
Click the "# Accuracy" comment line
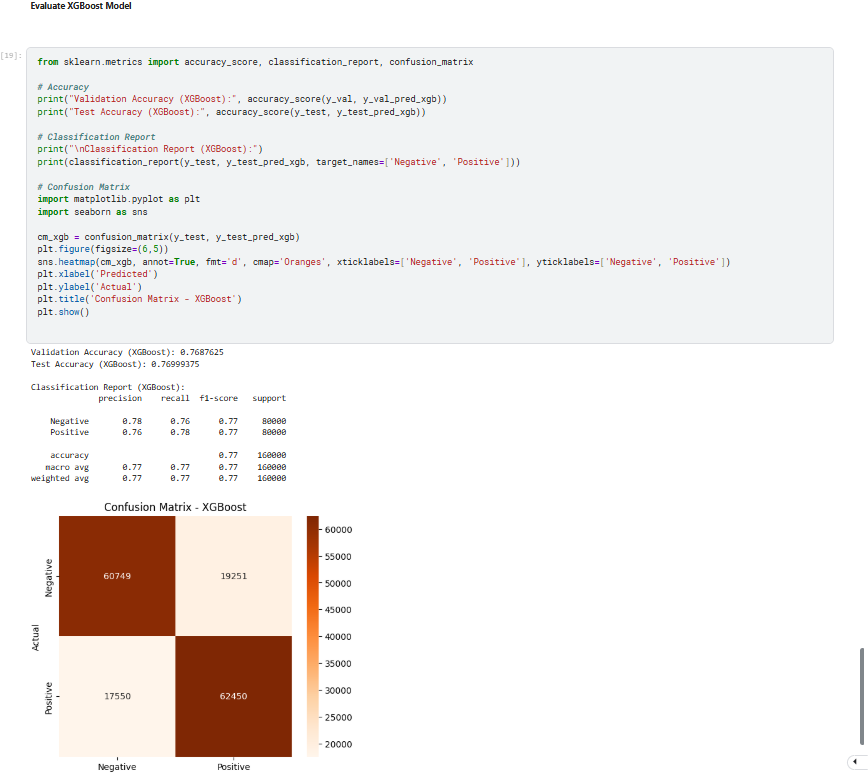click(63, 87)
